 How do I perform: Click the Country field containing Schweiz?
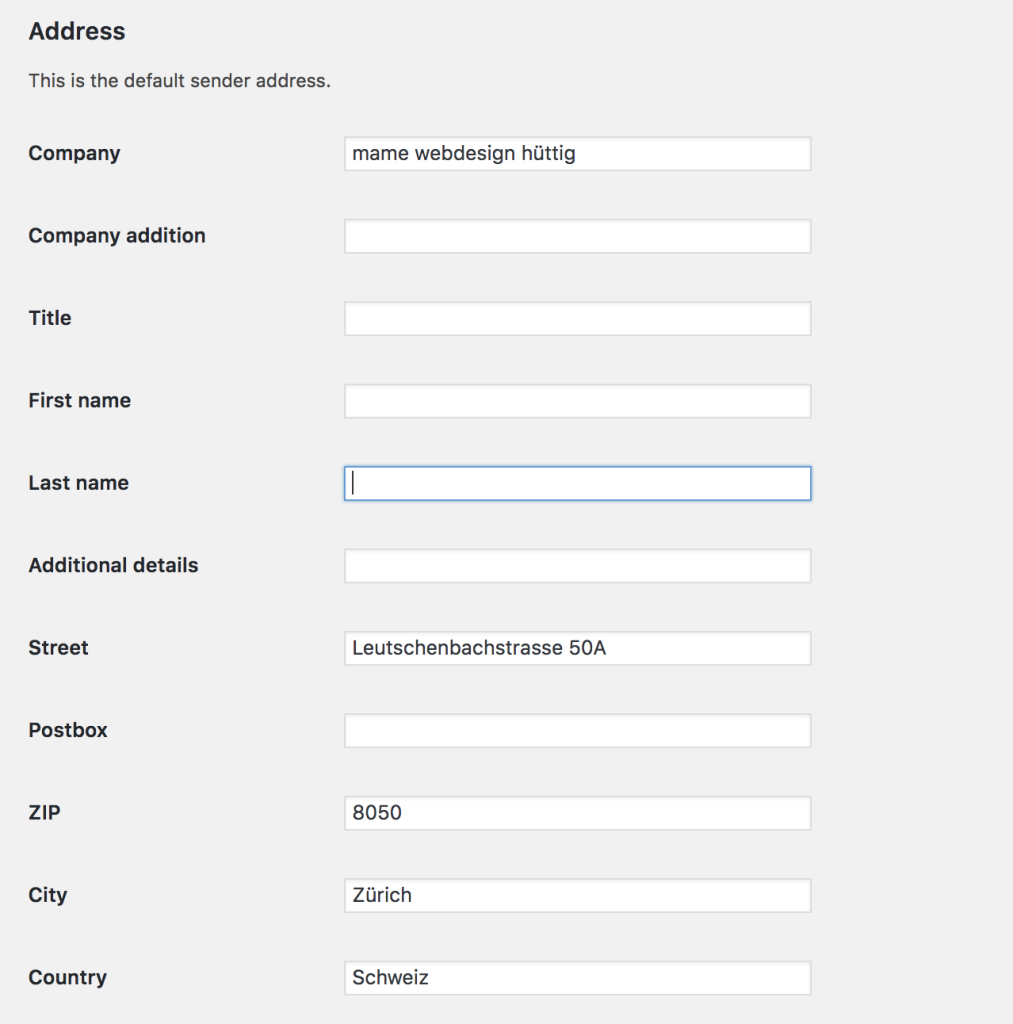577,978
